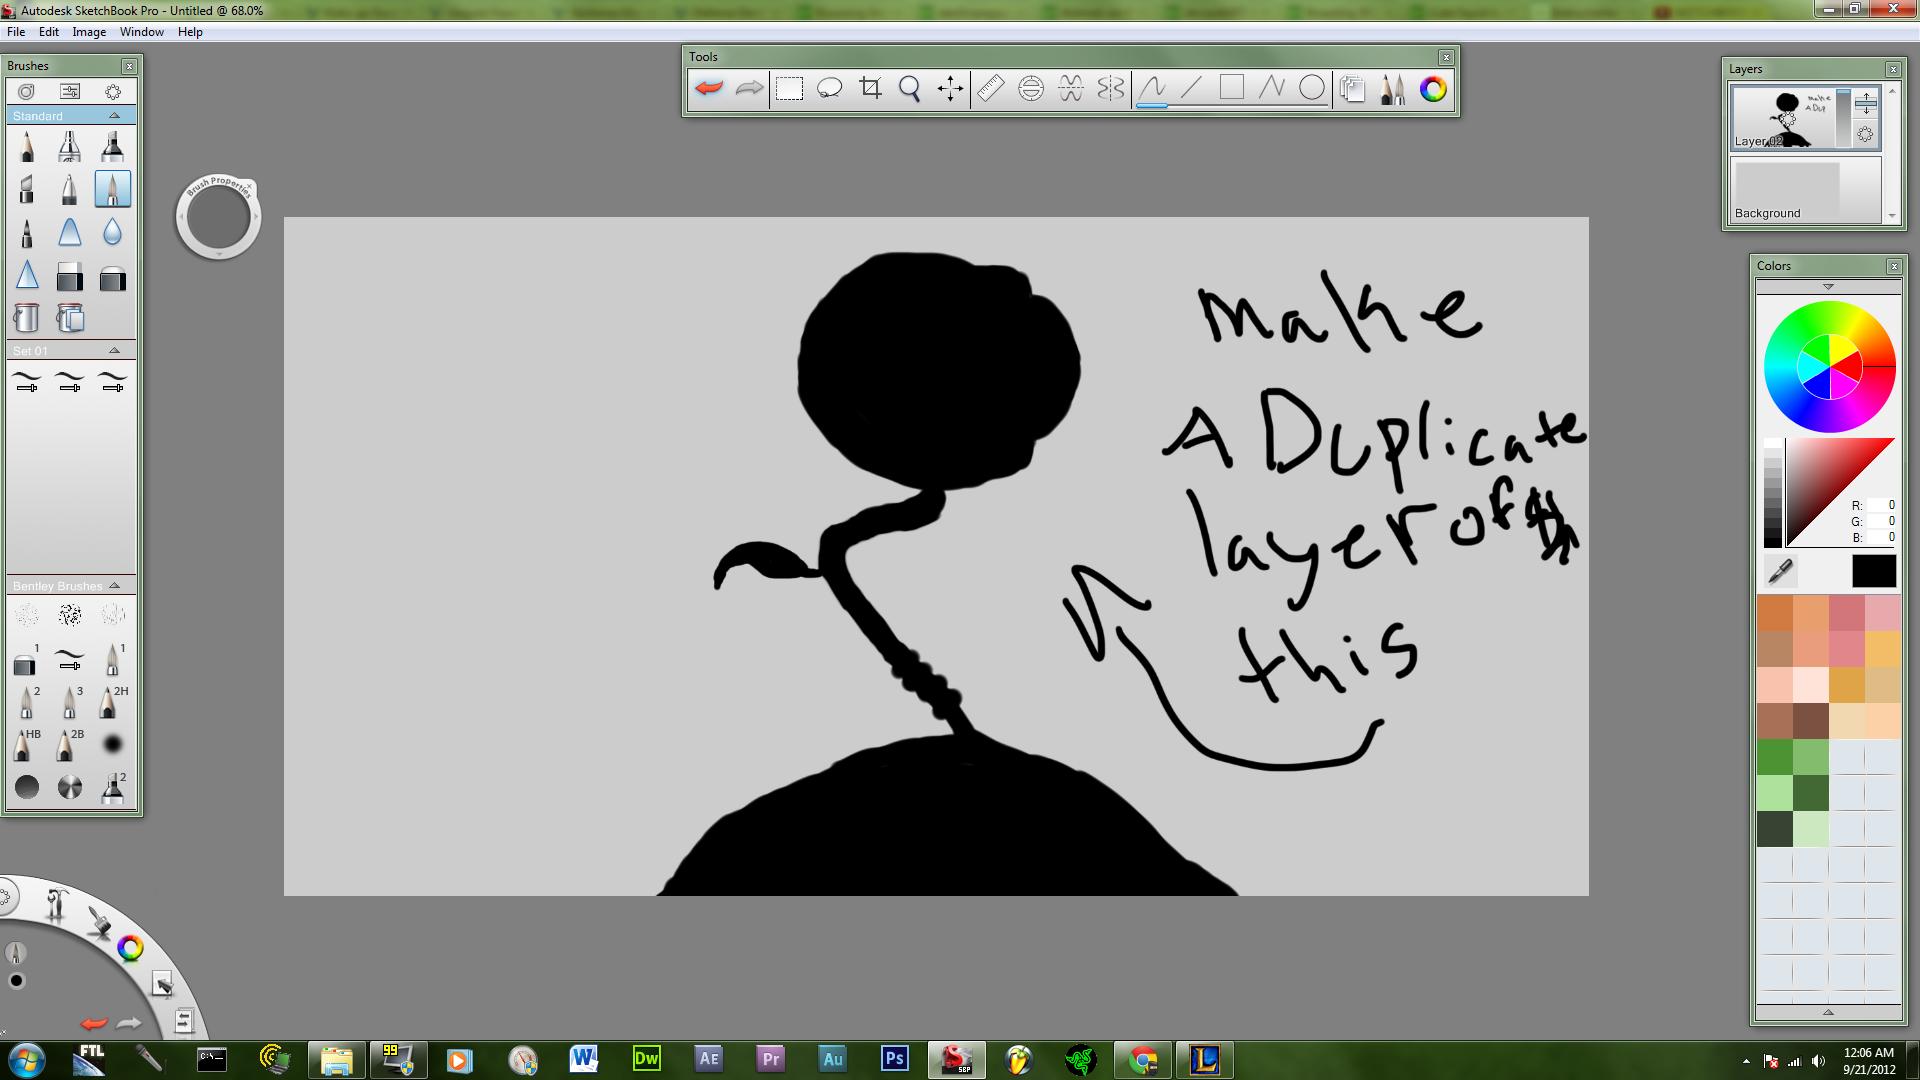The height and width of the screenshot is (1080, 1920).
Task: Toggle the Symmetry tool
Action: [1111, 89]
